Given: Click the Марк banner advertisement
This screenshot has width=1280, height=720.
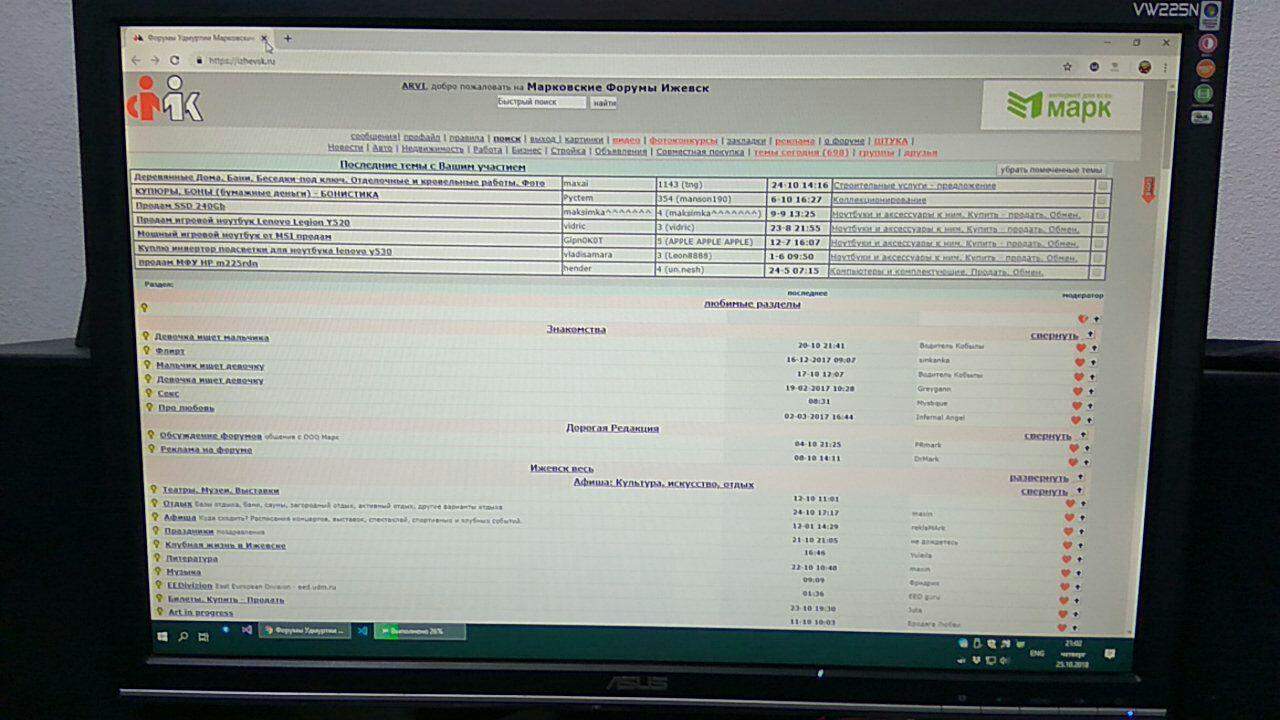Looking at the screenshot, I should click(x=1061, y=105).
